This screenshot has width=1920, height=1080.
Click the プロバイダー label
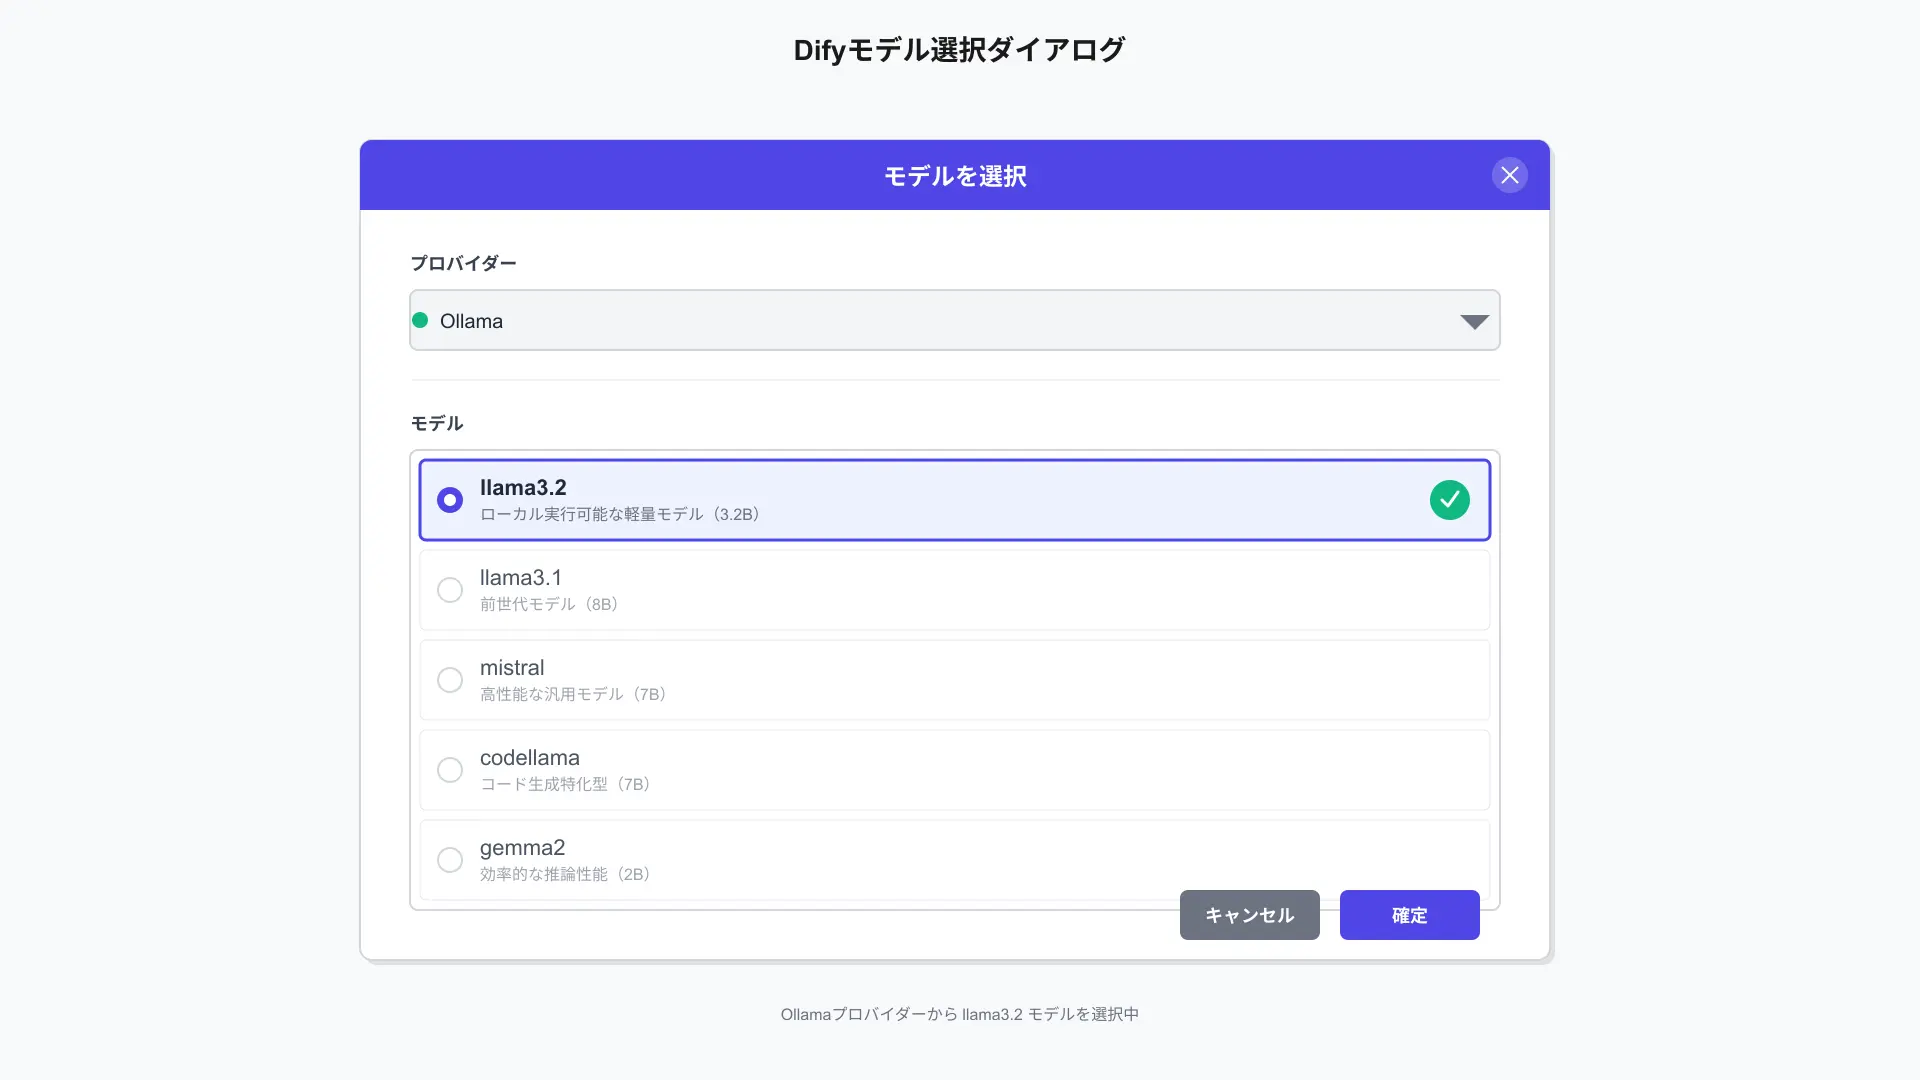pyautogui.click(x=463, y=263)
